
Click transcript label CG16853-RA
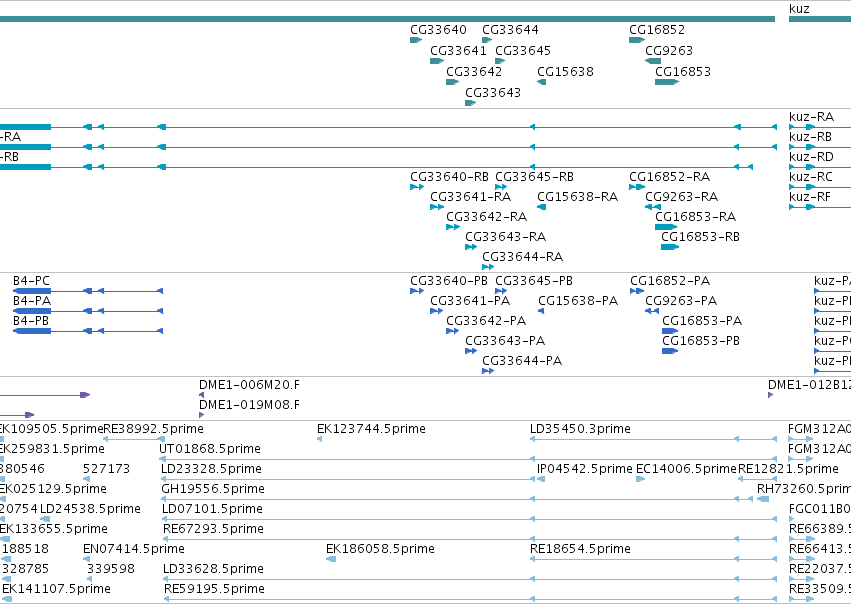pyautogui.click(x=695, y=217)
